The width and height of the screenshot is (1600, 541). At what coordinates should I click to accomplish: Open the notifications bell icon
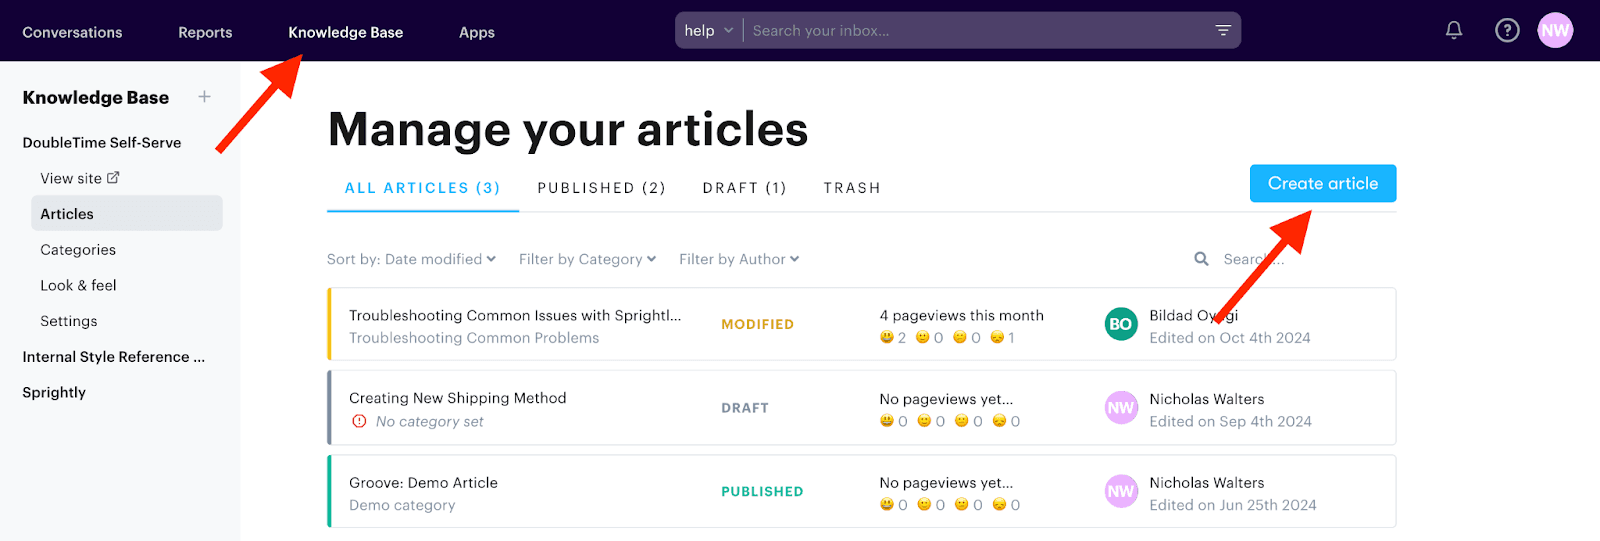coord(1454,30)
